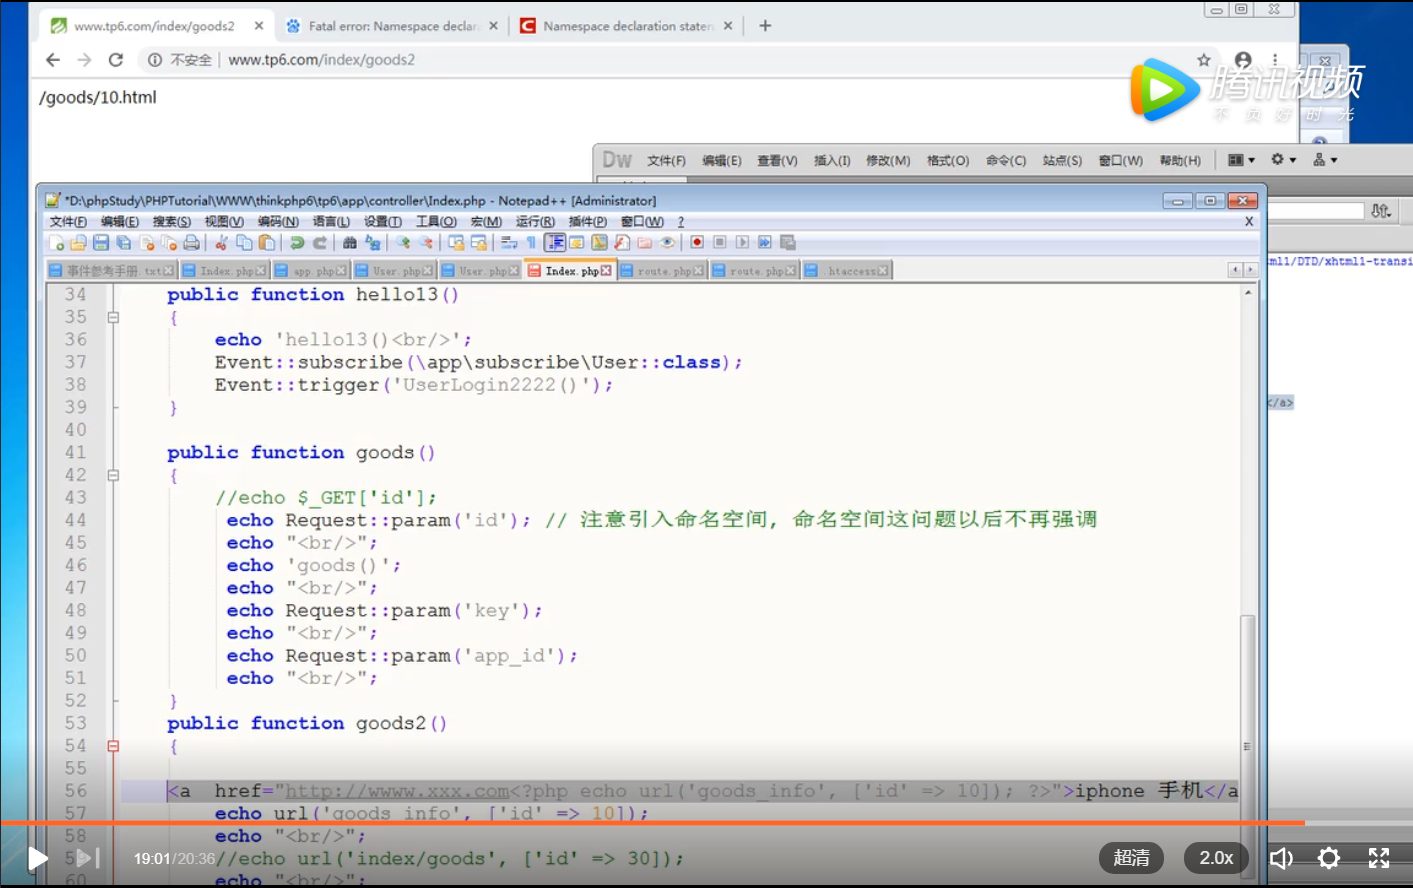Go back in the browser

(x=53, y=60)
